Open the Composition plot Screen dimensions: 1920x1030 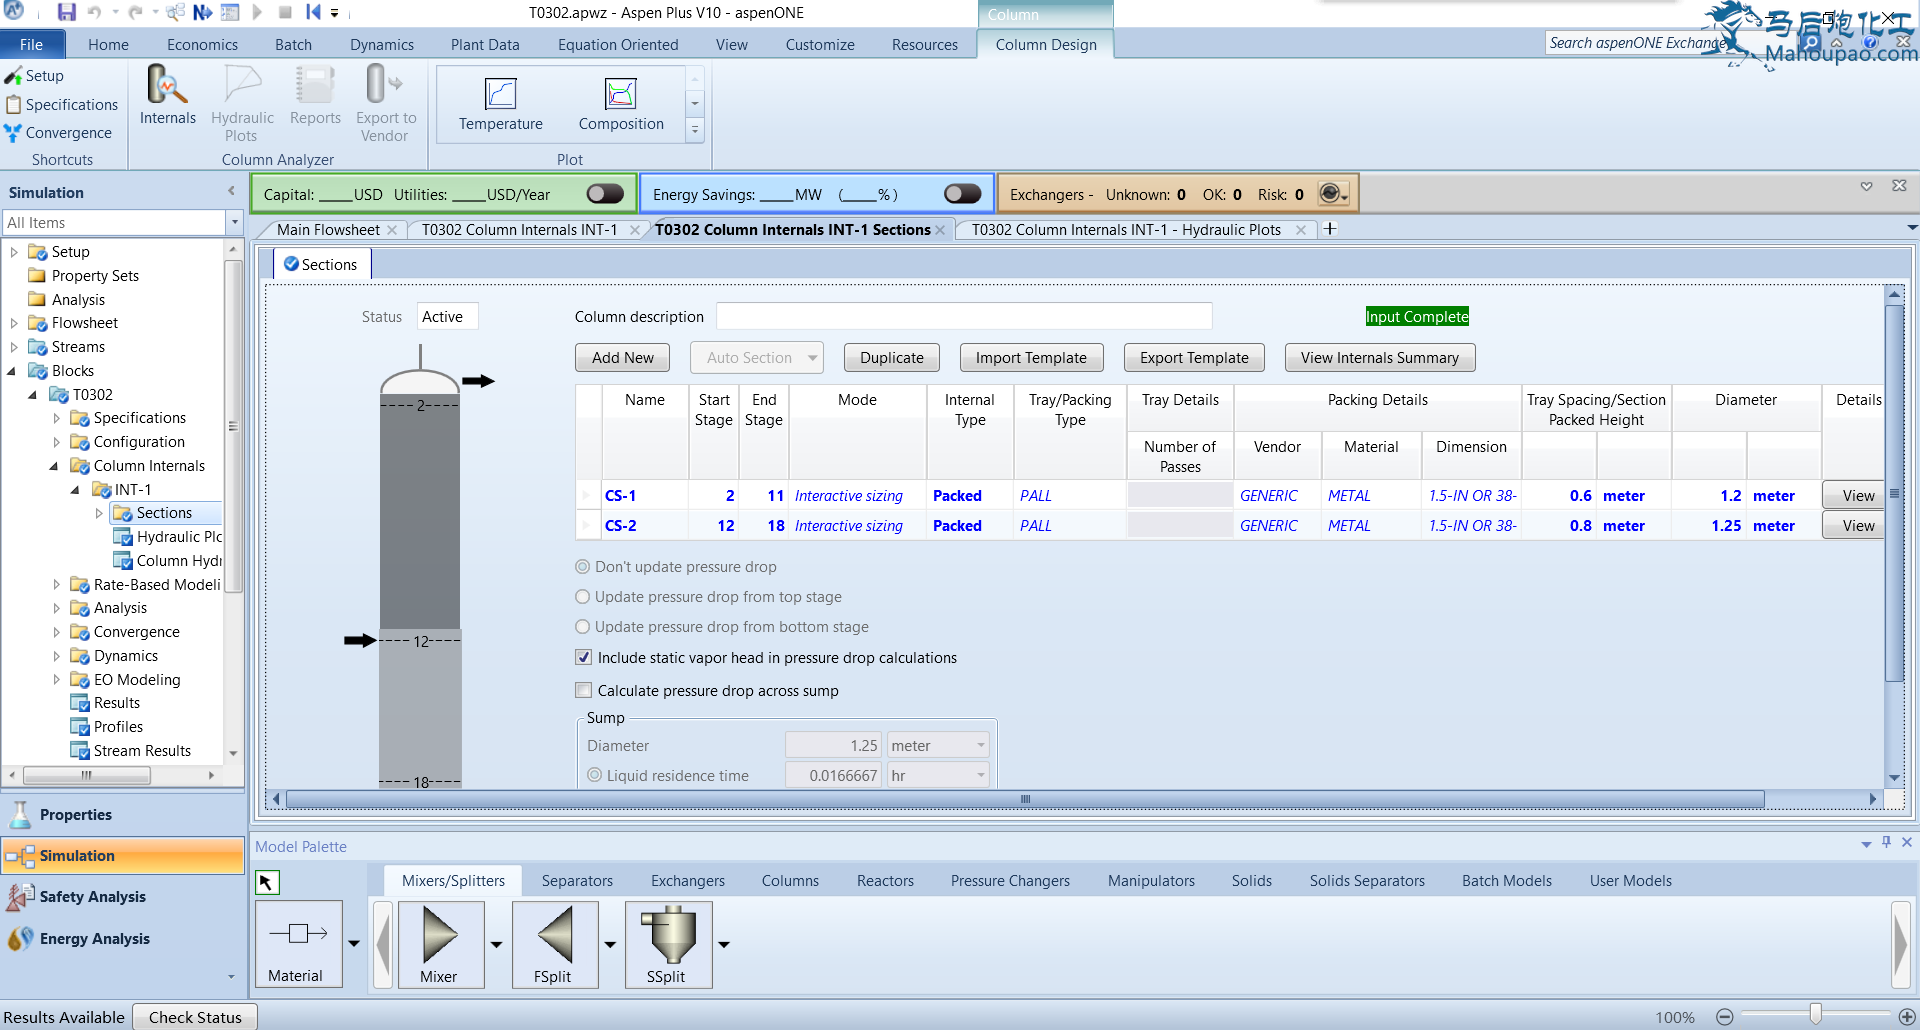pos(621,105)
